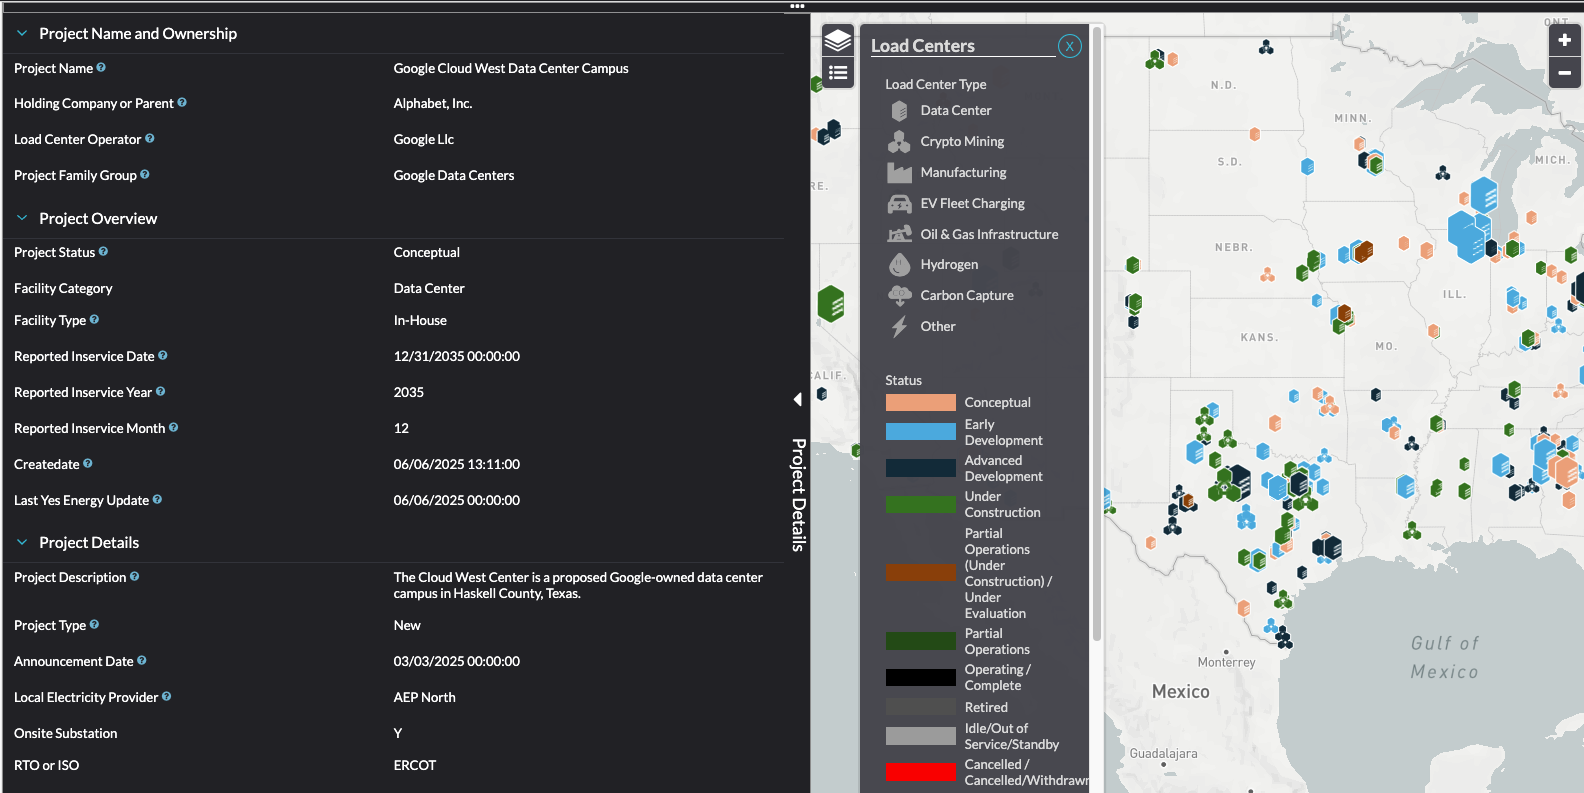
Task: Click the Under Construction green swatch
Action: click(x=921, y=505)
